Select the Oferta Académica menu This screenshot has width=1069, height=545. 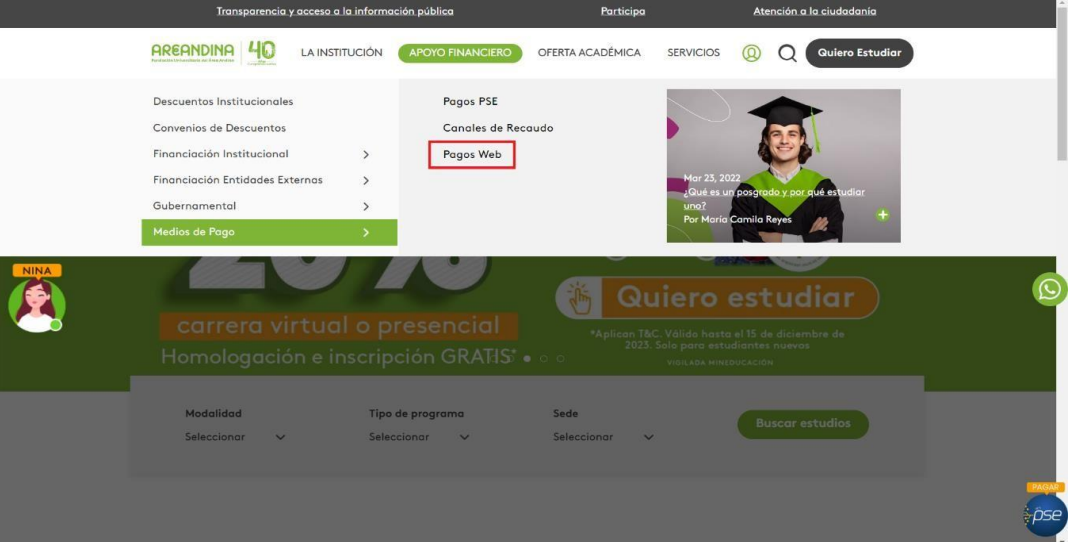tap(589, 53)
